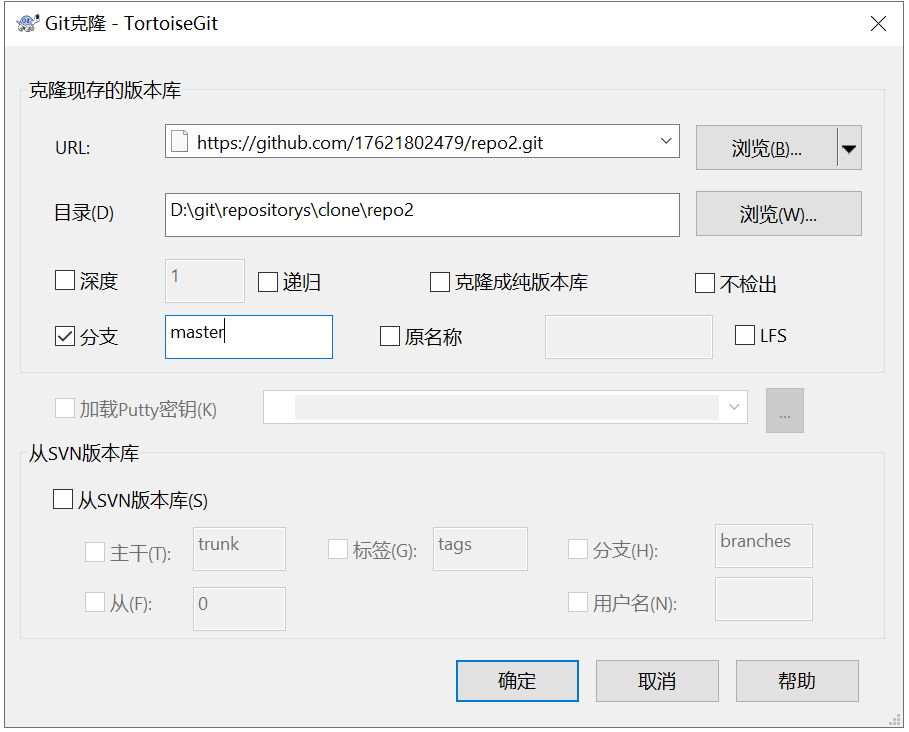
Task: Open help with the 帮助 button
Action: 797,681
